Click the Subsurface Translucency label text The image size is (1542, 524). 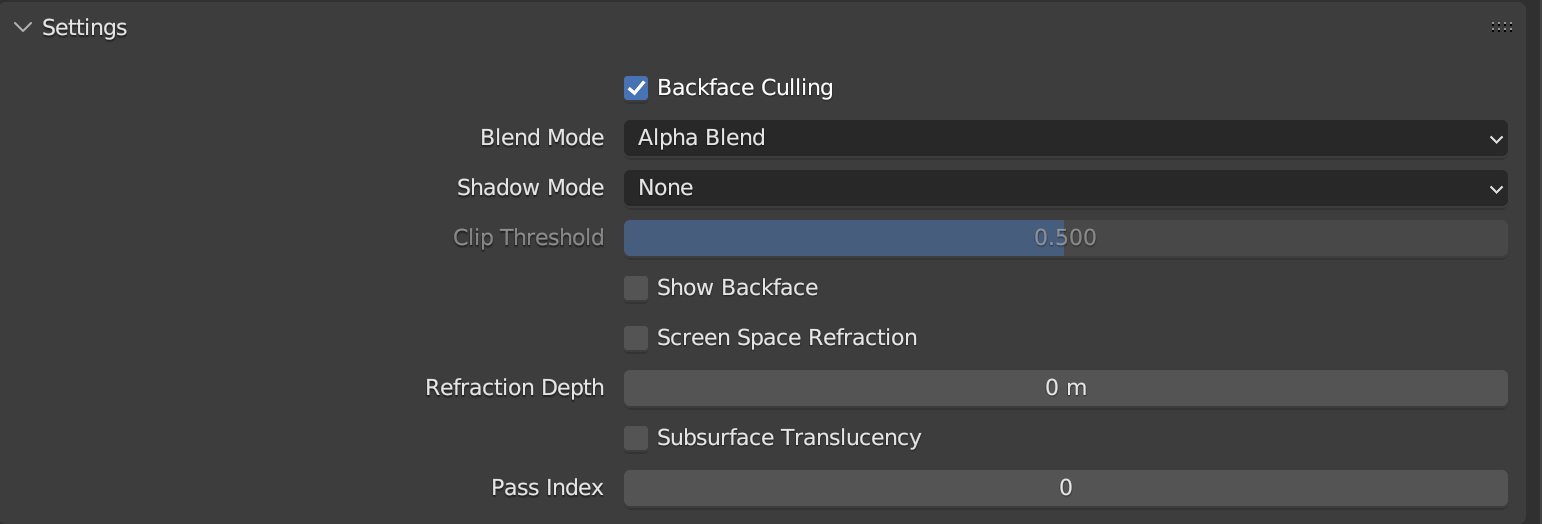[x=788, y=438]
